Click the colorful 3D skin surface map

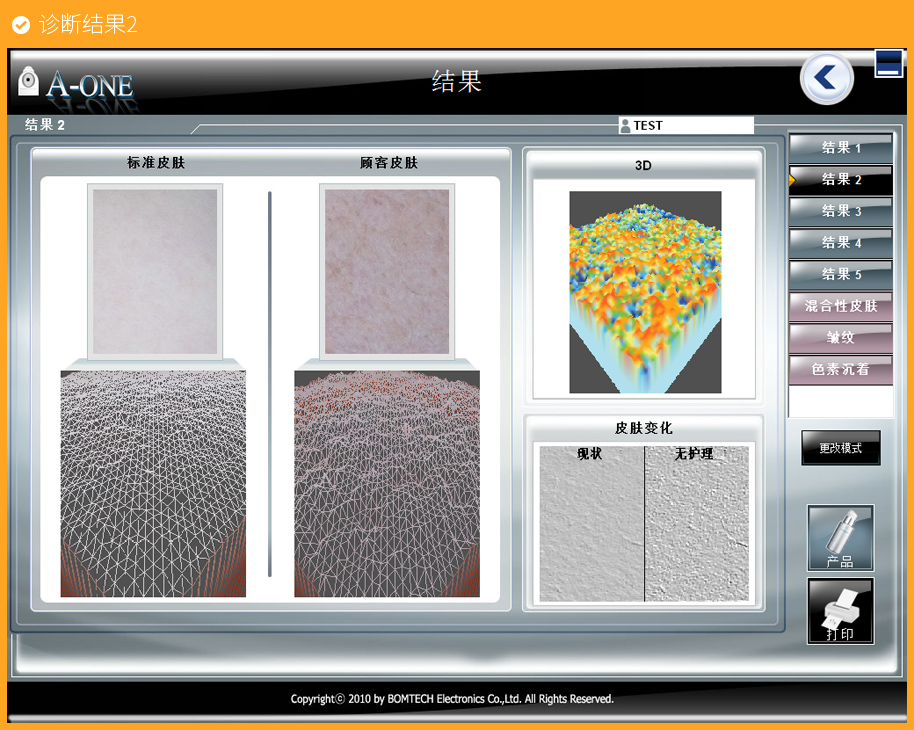click(x=645, y=292)
